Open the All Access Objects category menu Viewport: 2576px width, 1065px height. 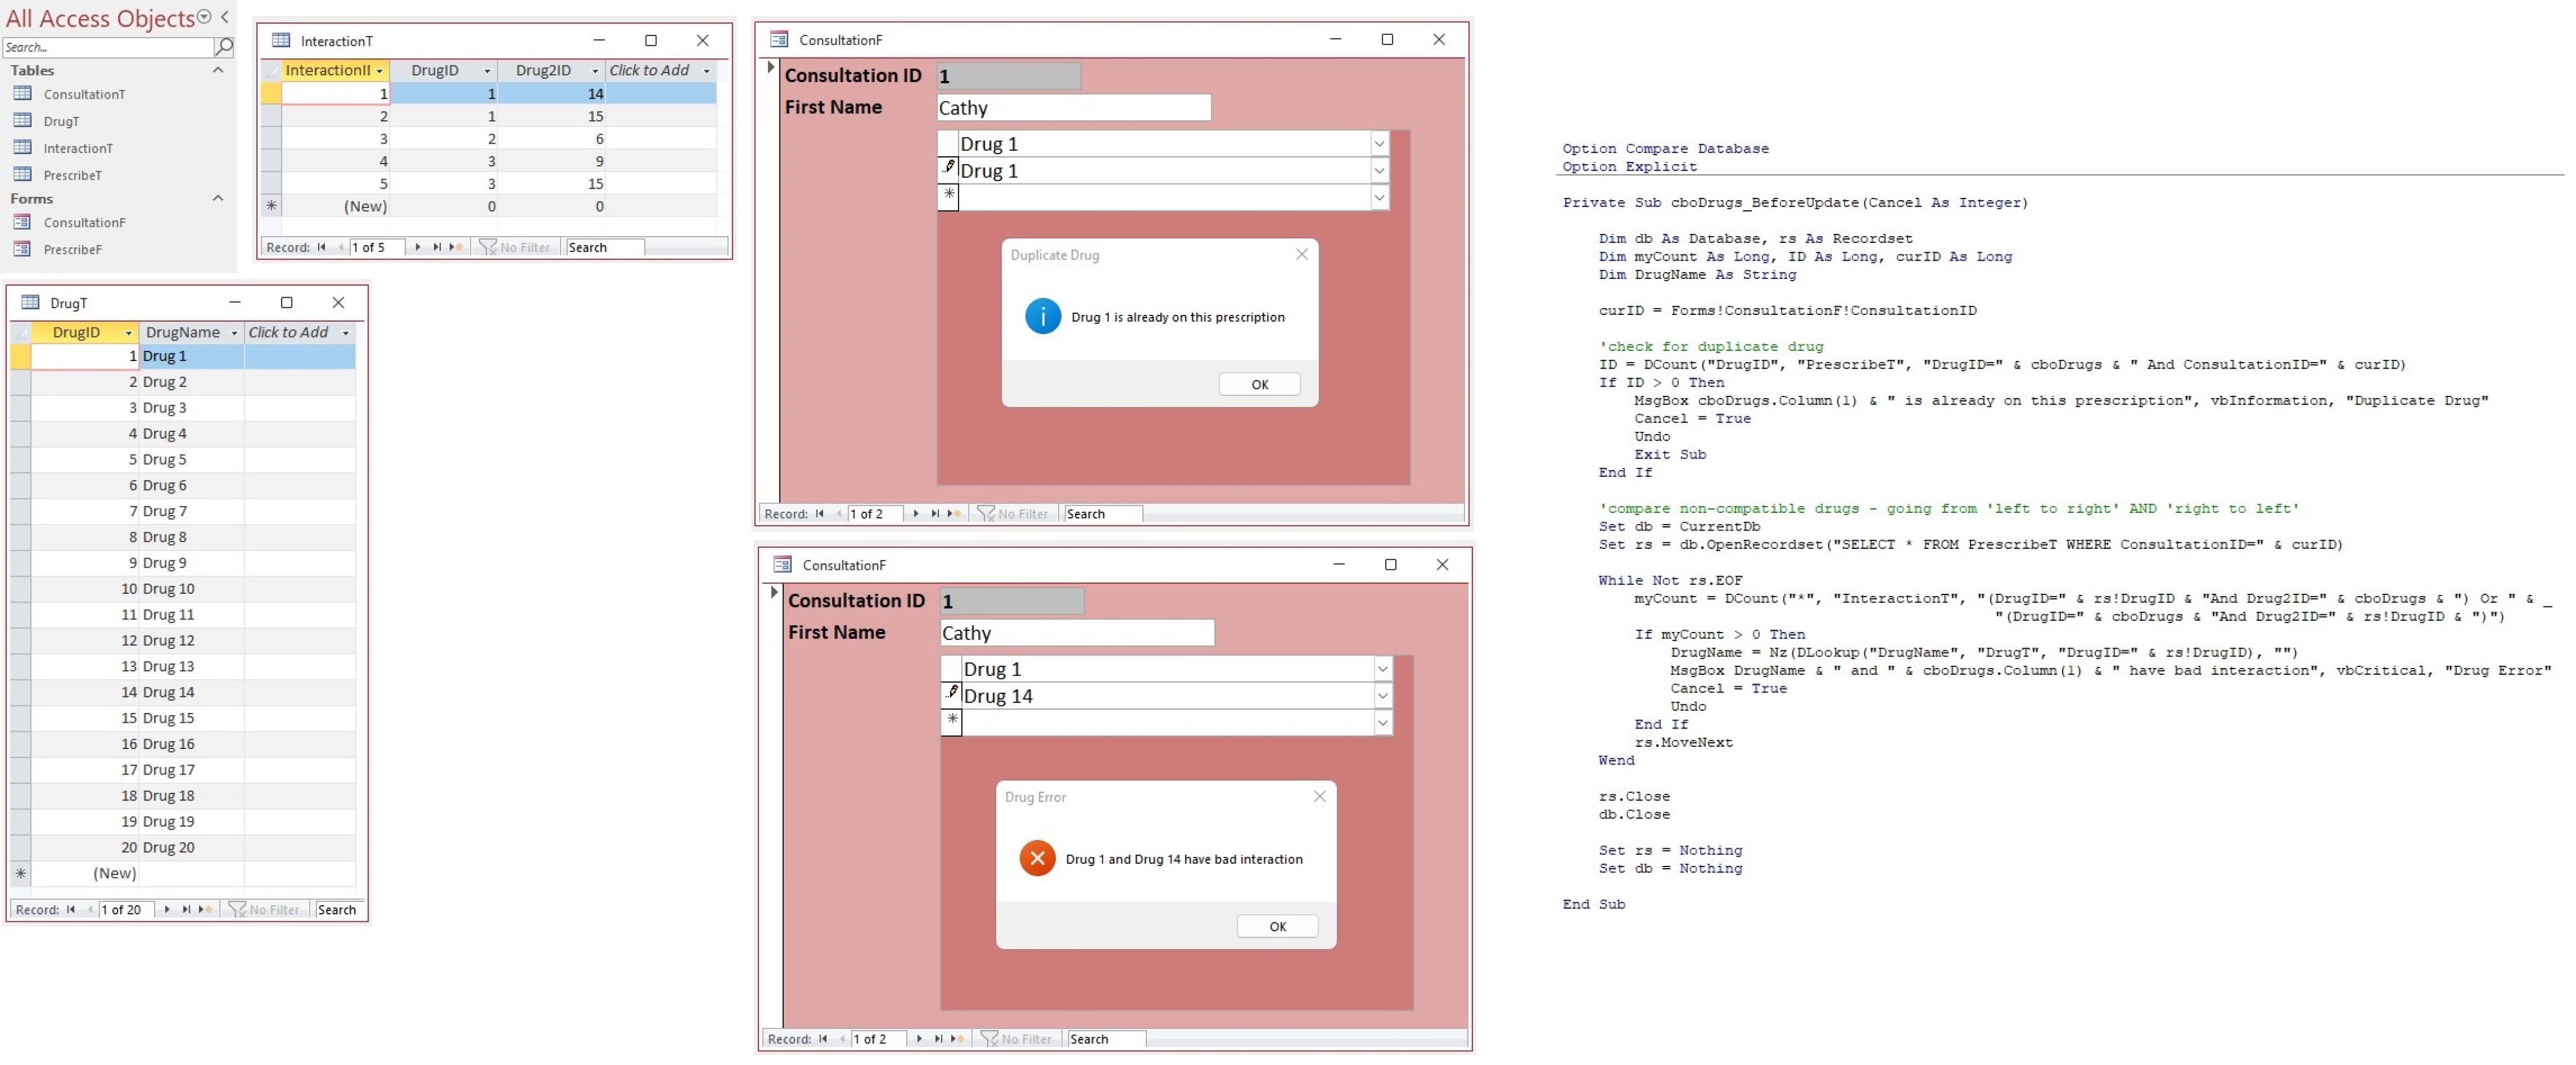click(x=203, y=15)
